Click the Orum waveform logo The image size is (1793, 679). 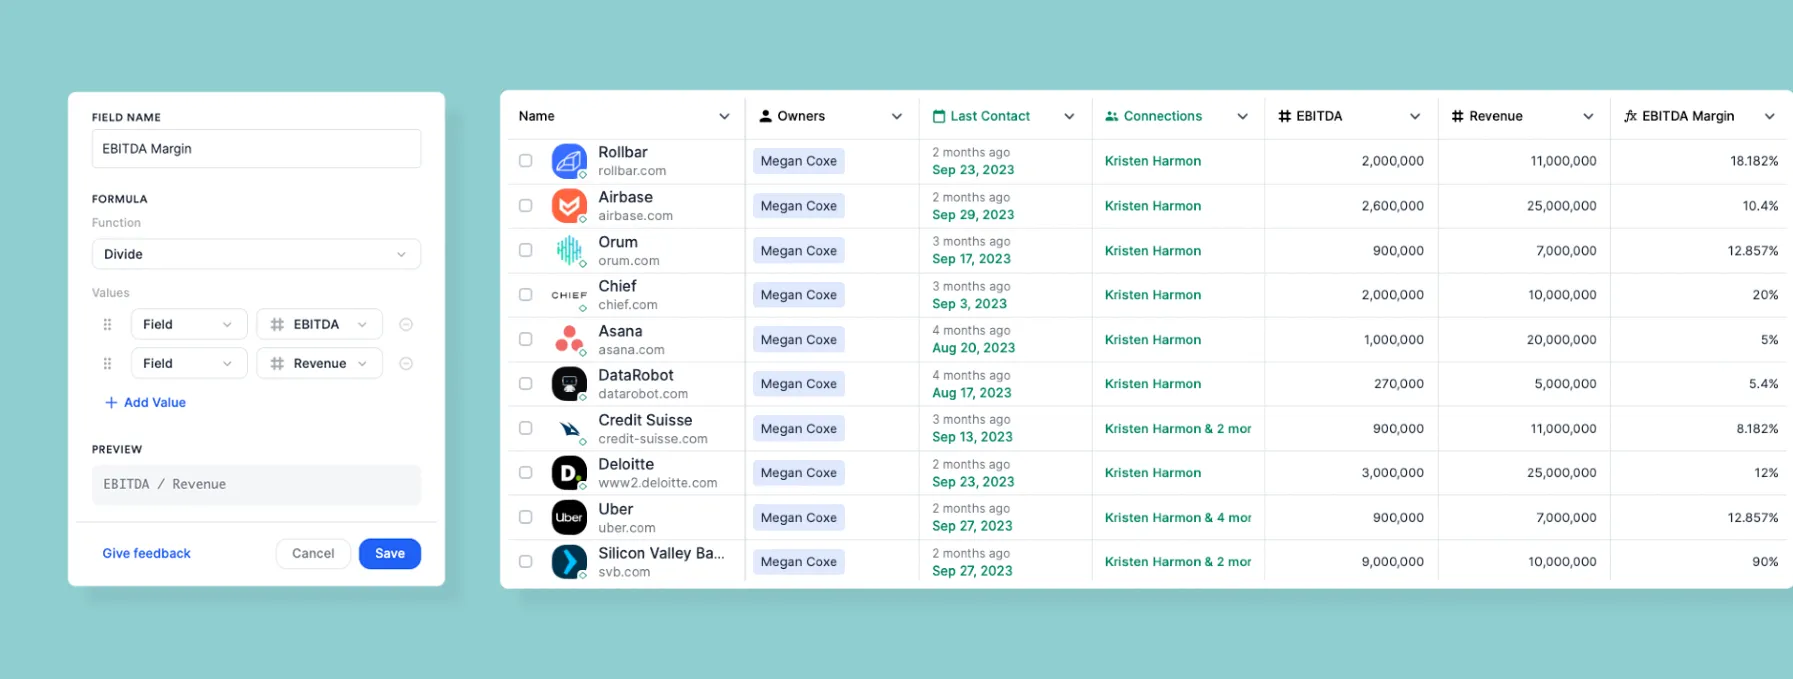click(569, 250)
